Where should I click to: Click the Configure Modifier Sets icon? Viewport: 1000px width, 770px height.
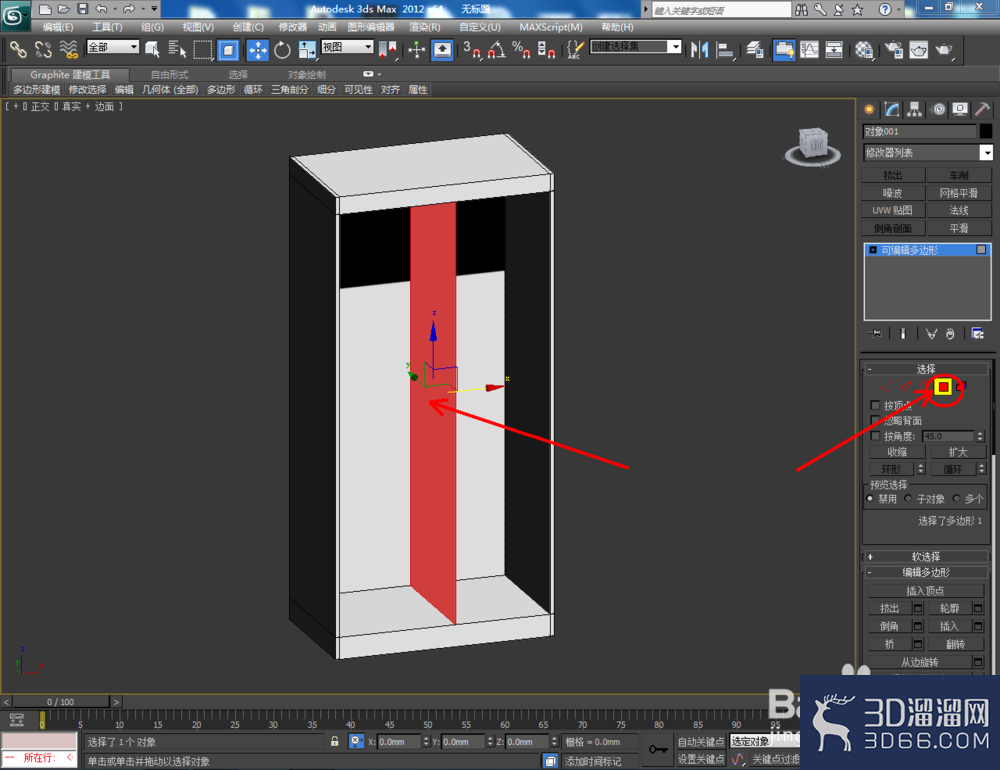pyautogui.click(x=978, y=334)
